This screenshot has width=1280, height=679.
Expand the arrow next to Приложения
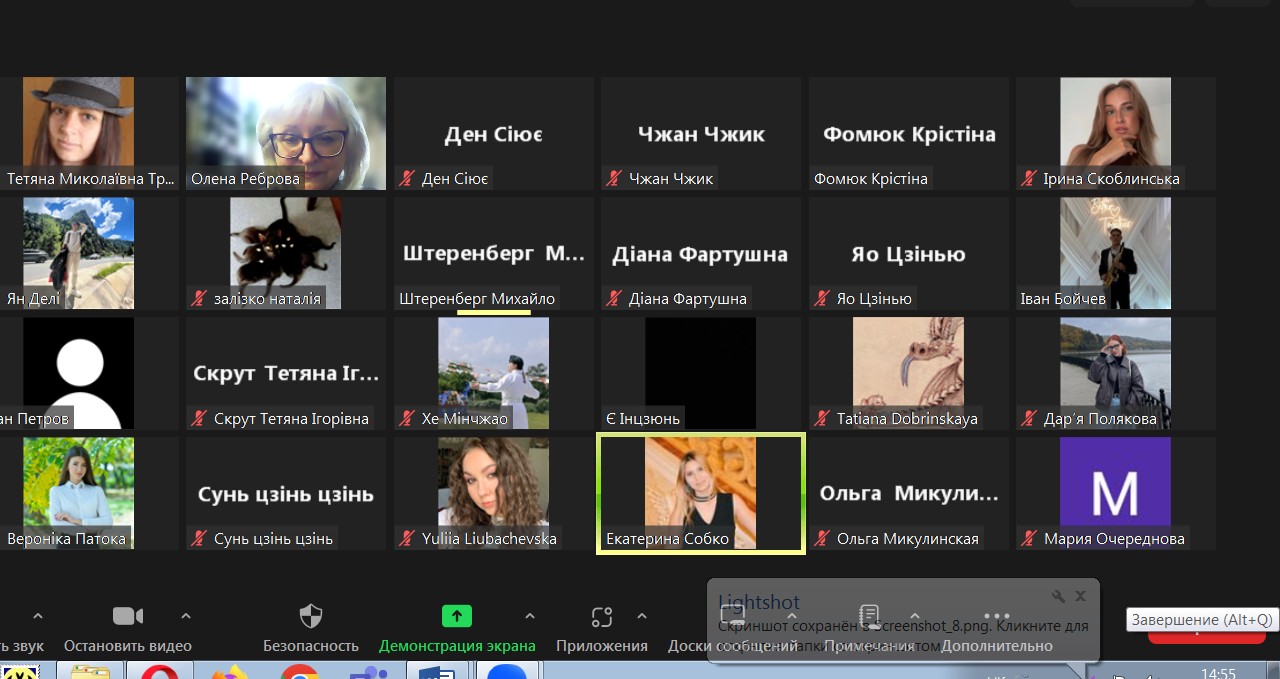[x=642, y=616]
